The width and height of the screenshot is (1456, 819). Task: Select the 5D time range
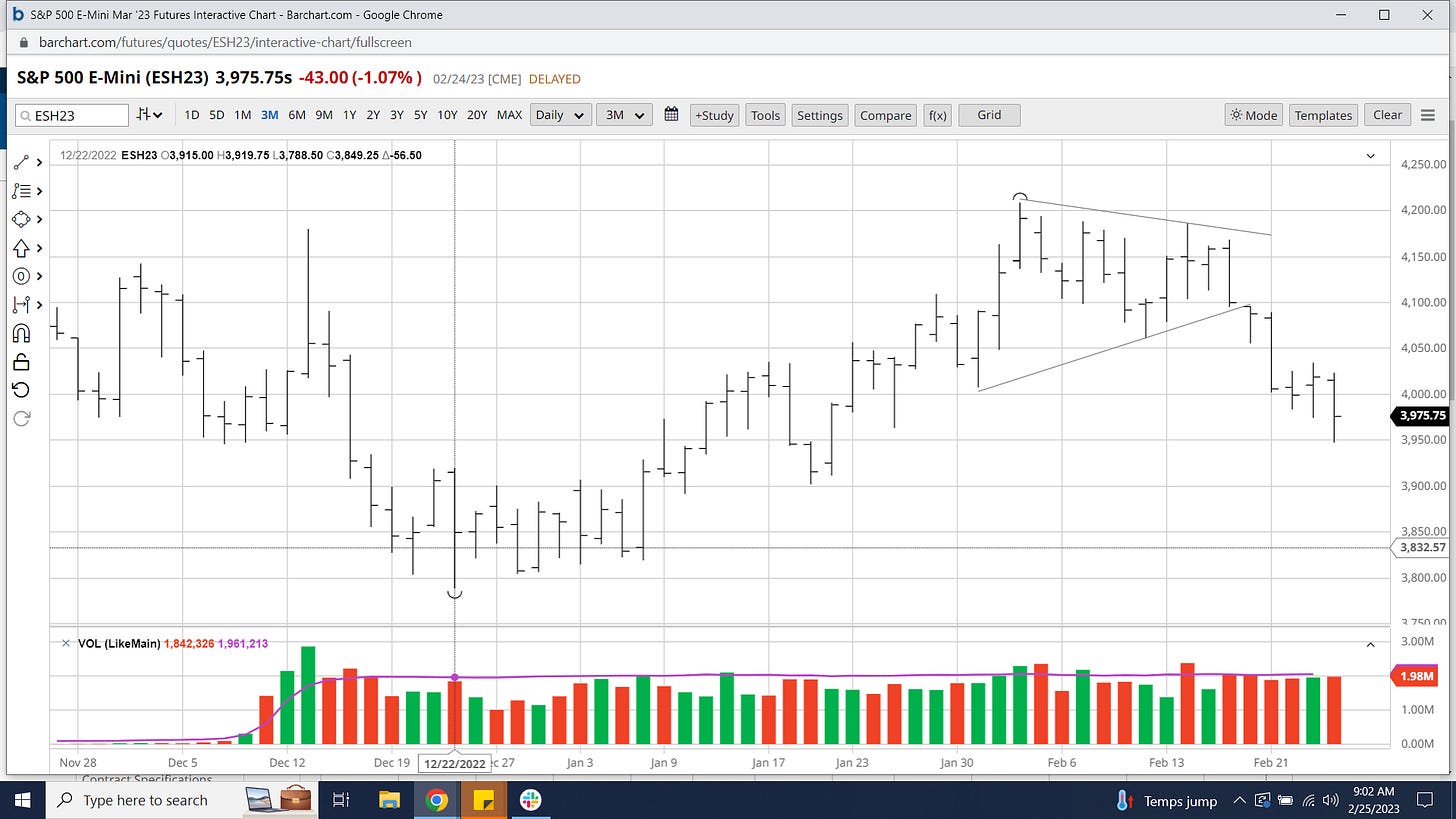click(217, 115)
